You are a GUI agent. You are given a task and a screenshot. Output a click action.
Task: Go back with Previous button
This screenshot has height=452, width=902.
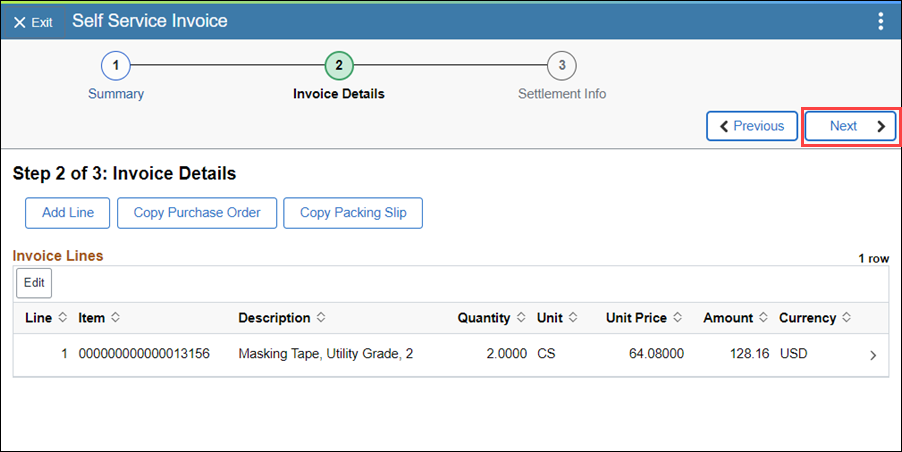click(x=752, y=126)
